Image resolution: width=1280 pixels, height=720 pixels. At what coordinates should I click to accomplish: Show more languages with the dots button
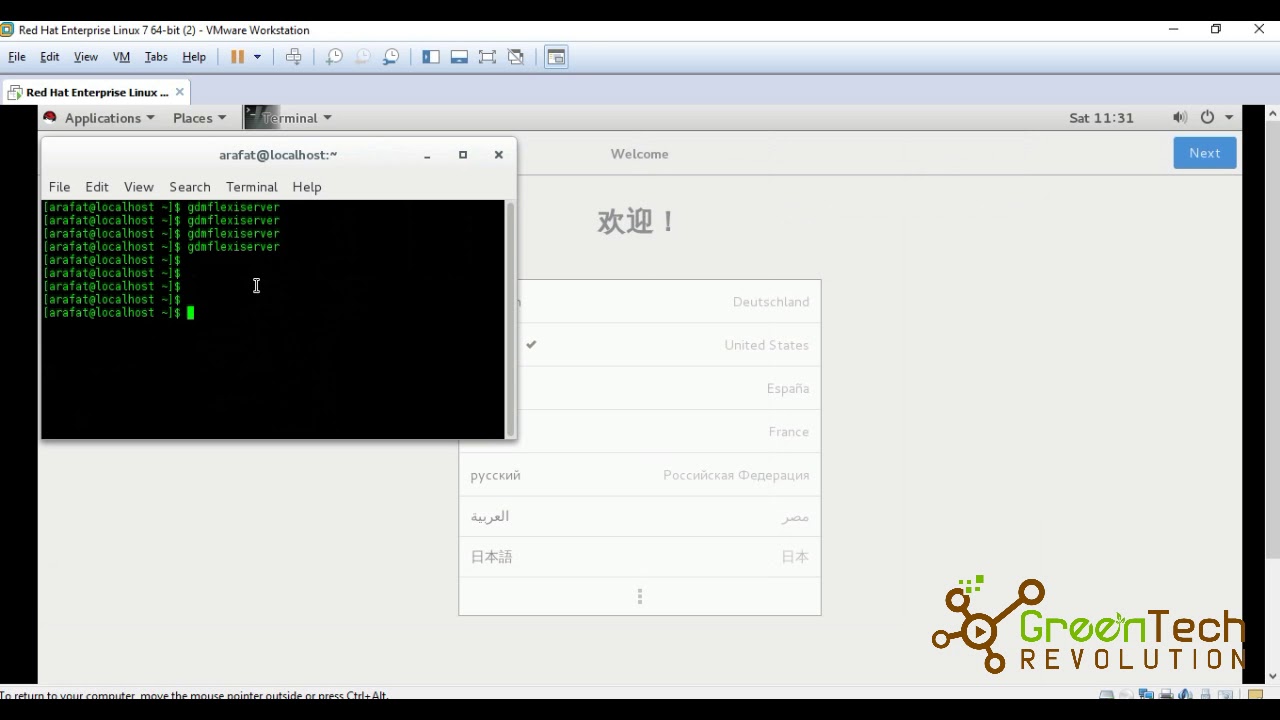[640, 597]
